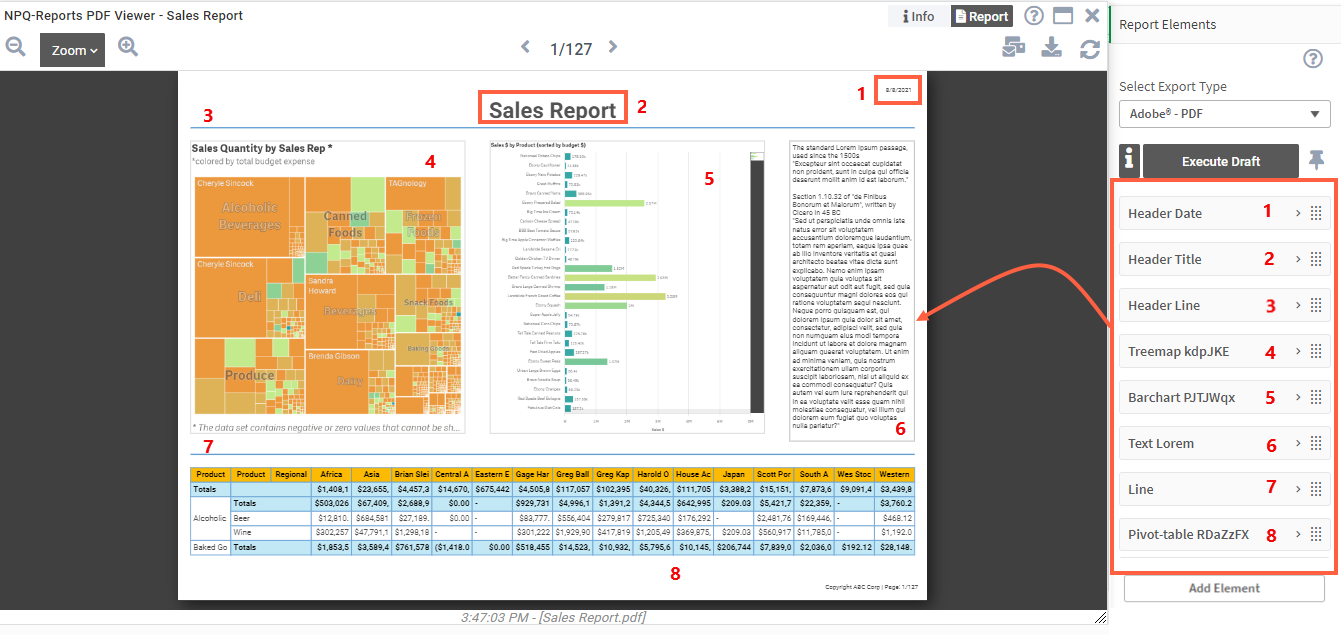Click drag handle of Header Line
This screenshot has height=635, width=1341.
1316,305
